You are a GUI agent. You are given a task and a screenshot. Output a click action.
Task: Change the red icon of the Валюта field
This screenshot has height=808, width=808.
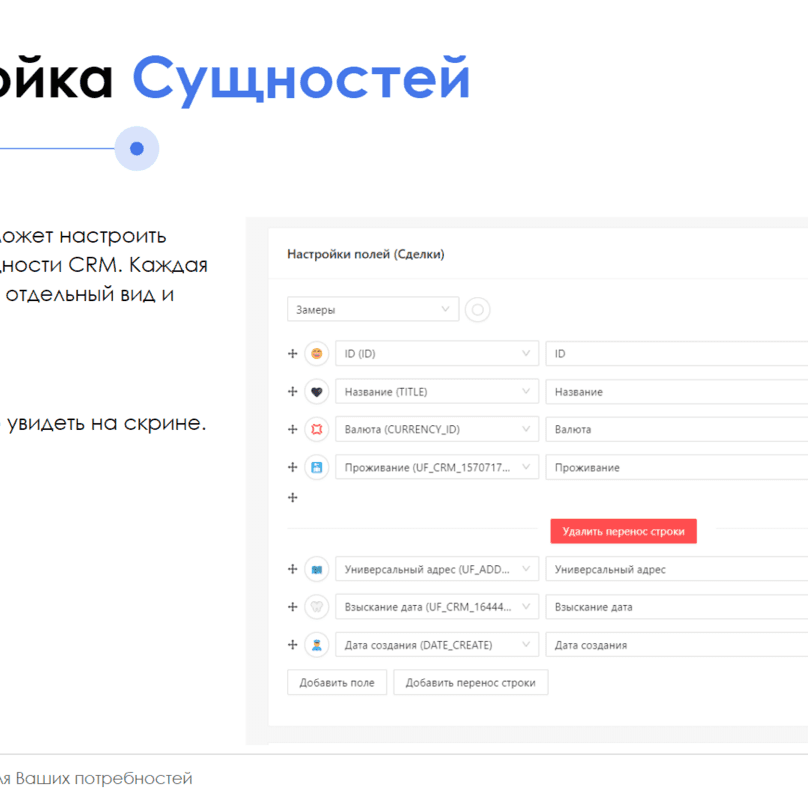coord(317,429)
